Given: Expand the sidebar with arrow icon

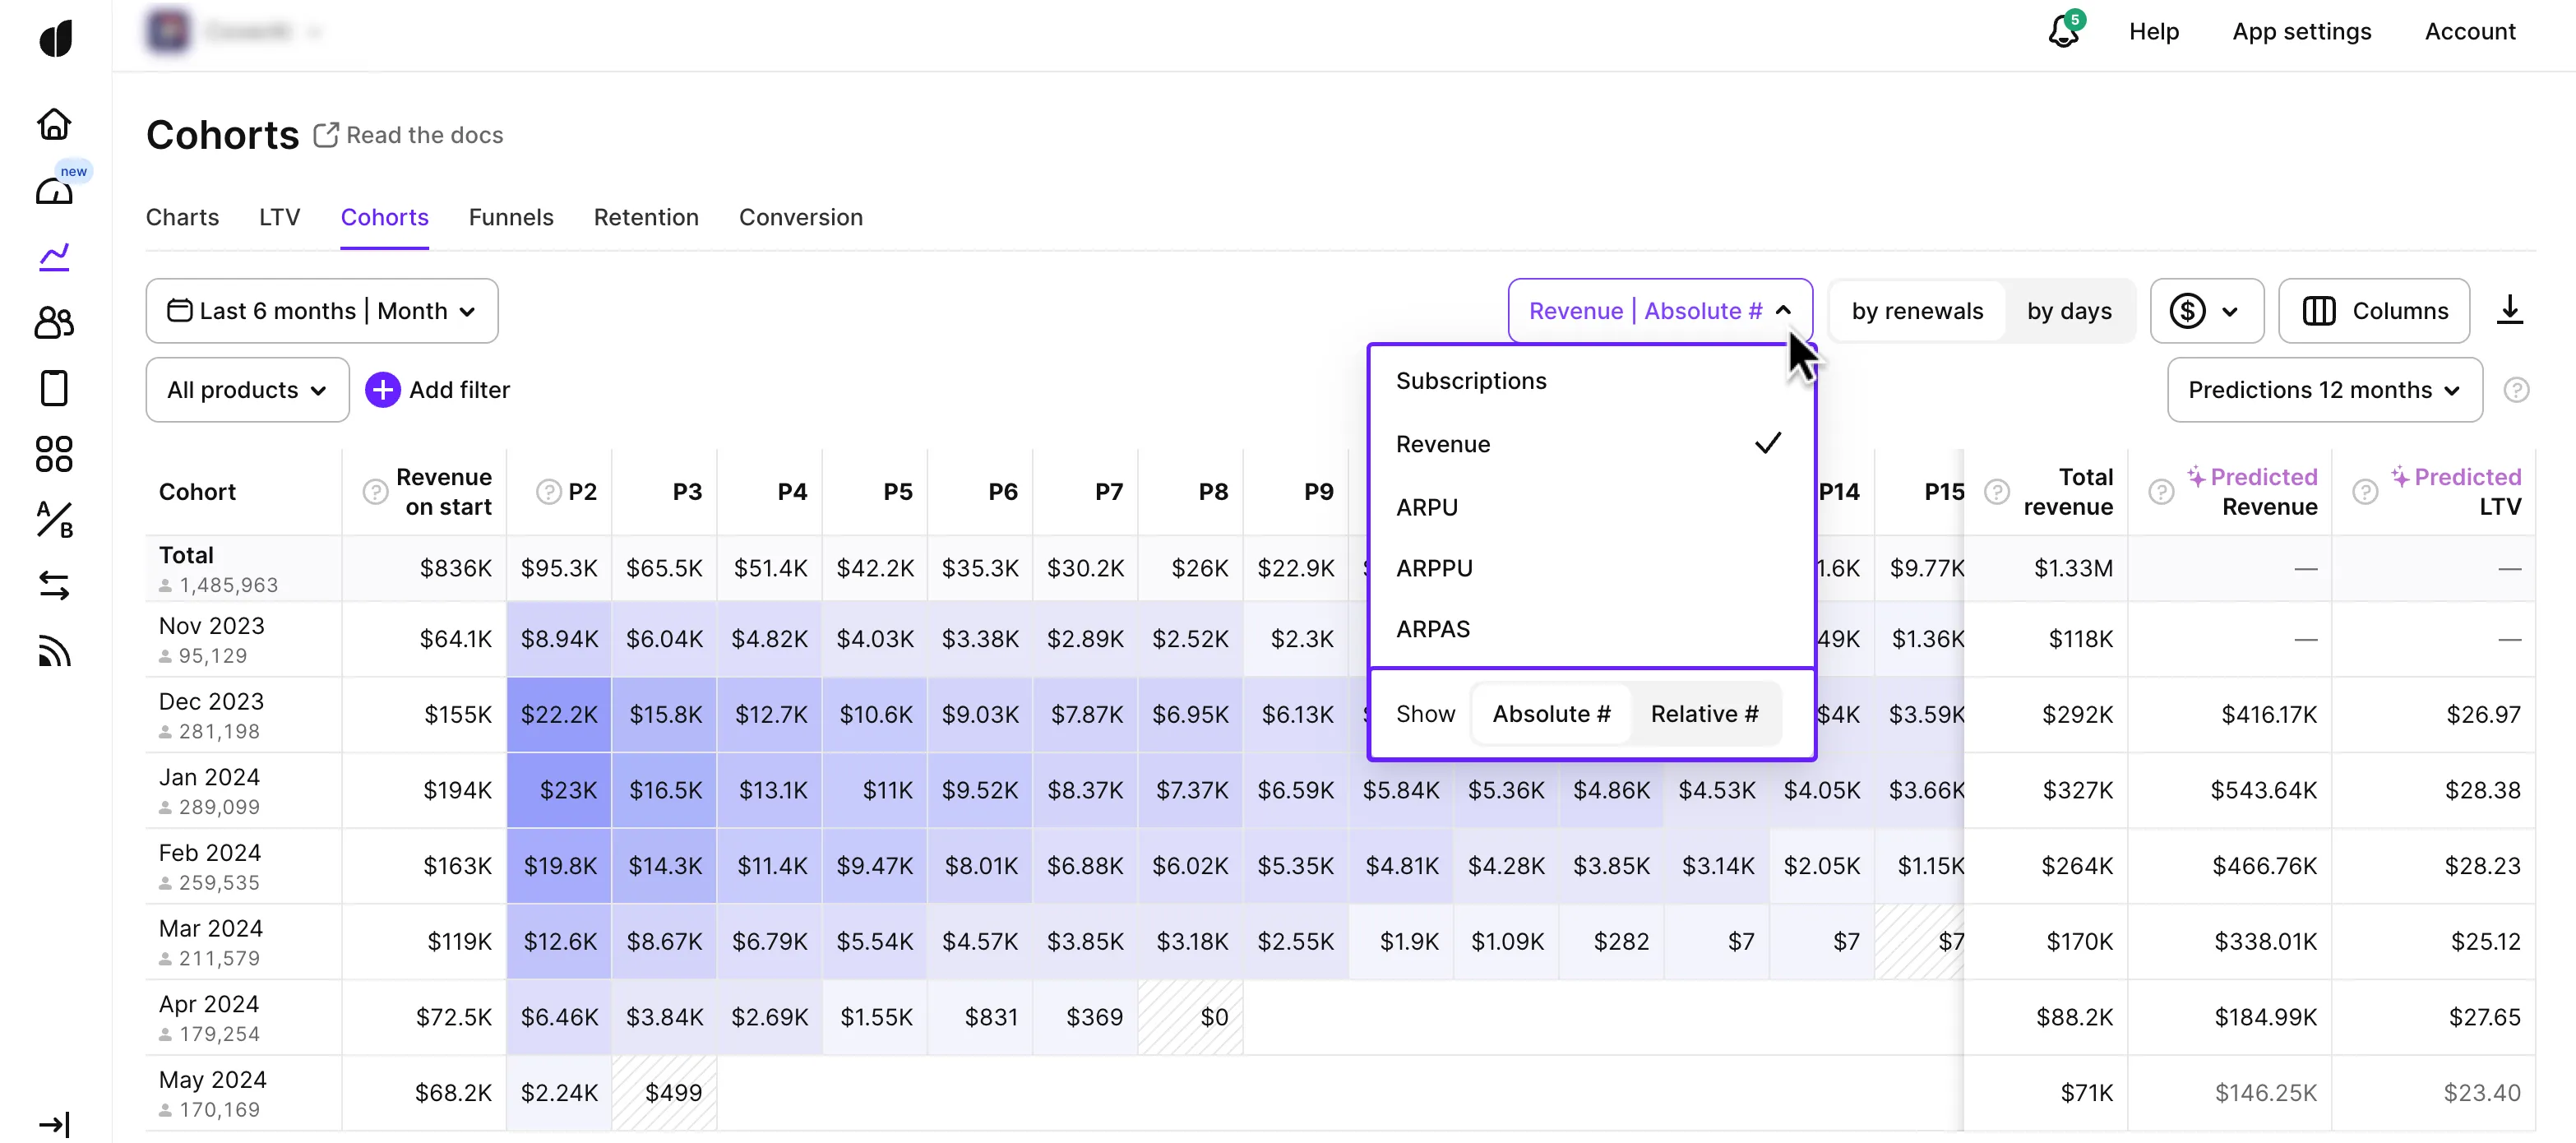Looking at the screenshot, I should (54, 1123).
